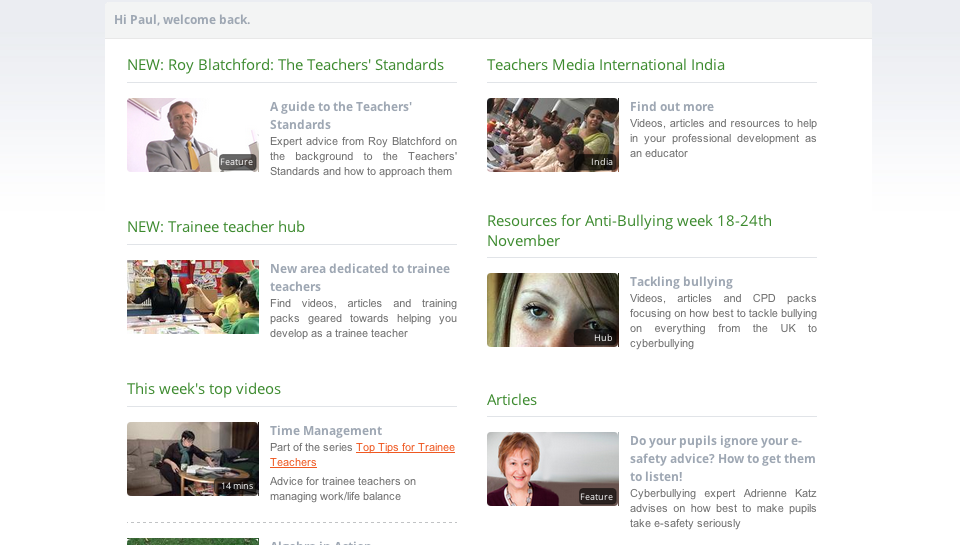Open the Adrienne Katz article thumbnail
This screenshot has height=545, width=960.
(553, 469)
